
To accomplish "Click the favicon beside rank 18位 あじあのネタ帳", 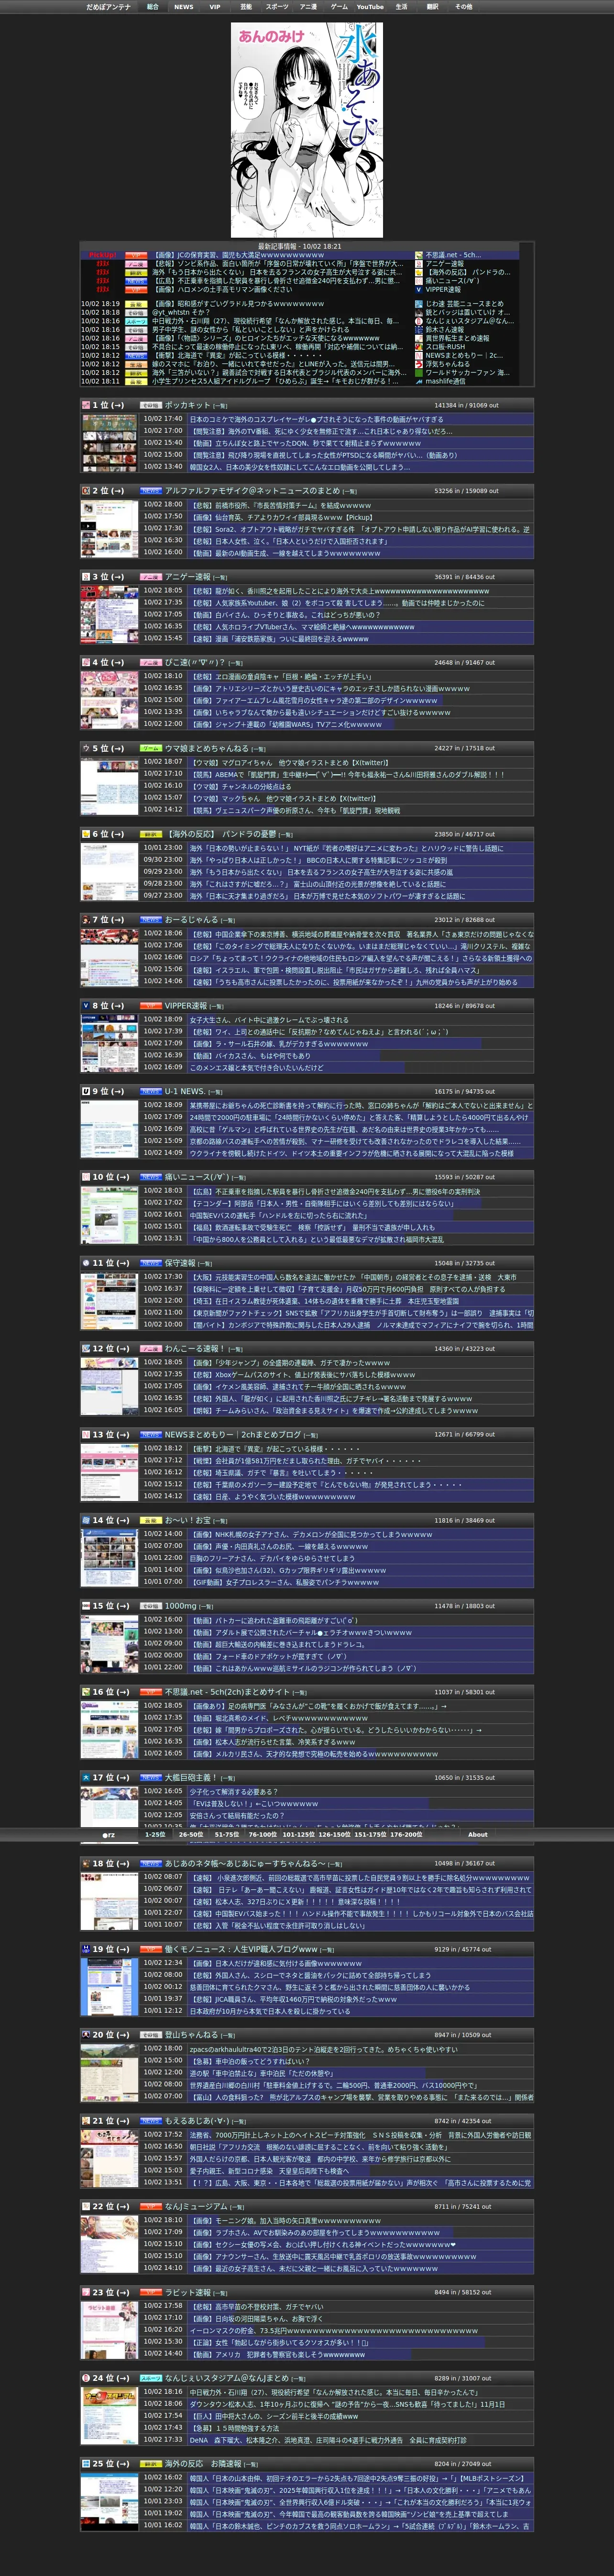I will point(86,1863).
